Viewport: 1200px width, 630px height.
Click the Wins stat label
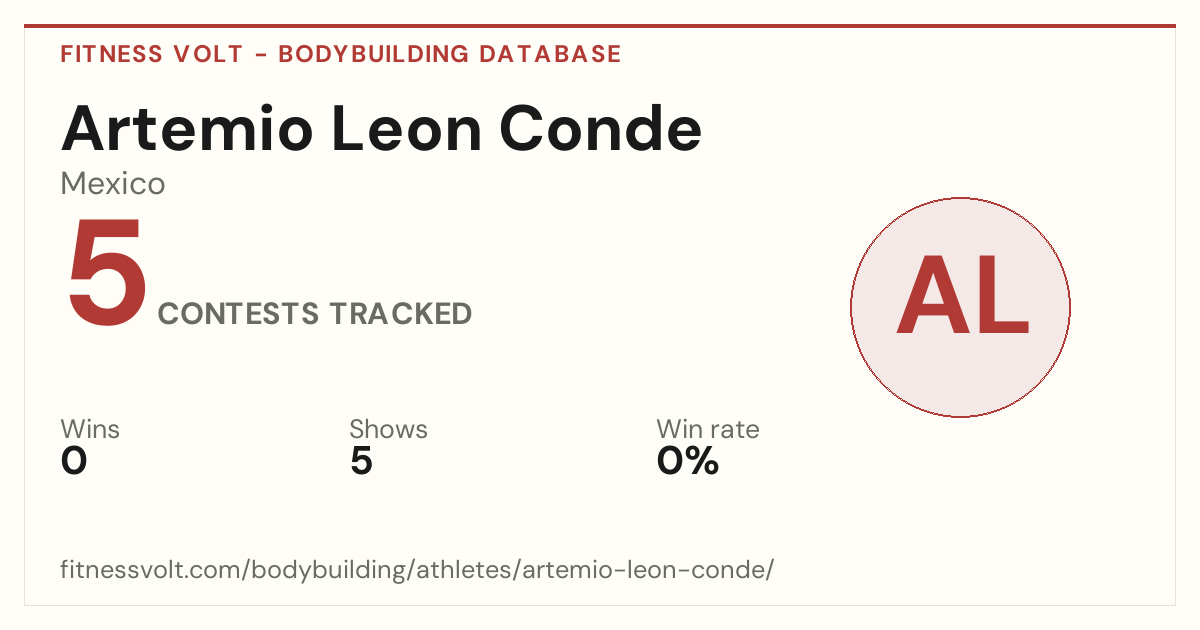coord(90,429)
